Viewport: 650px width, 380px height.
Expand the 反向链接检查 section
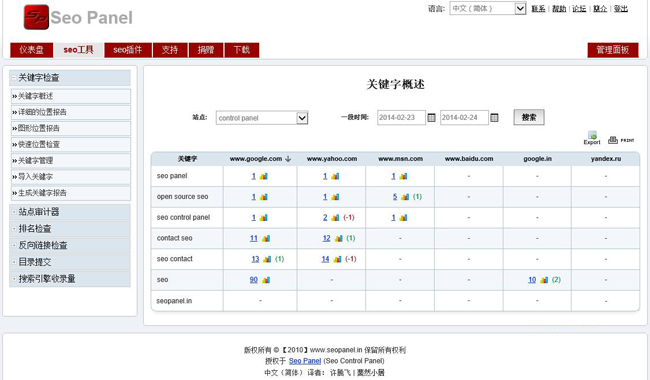click(x=70, y=245)
